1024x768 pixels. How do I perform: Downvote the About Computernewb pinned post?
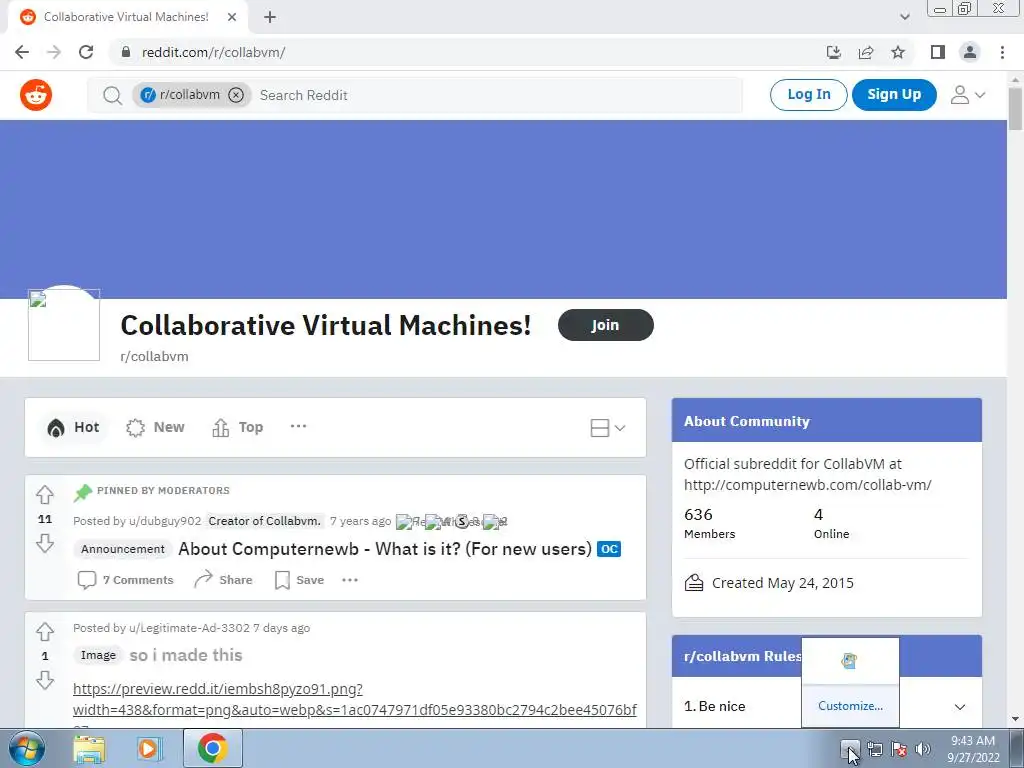44,543
